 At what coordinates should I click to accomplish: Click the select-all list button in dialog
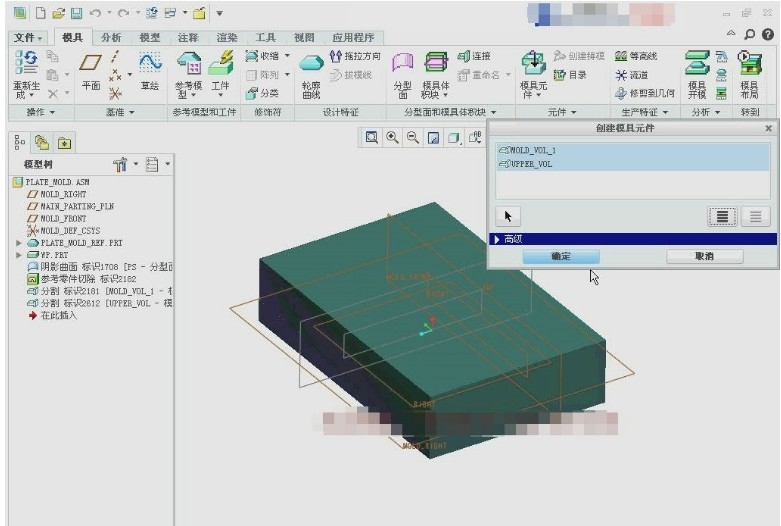click(722, 217)
